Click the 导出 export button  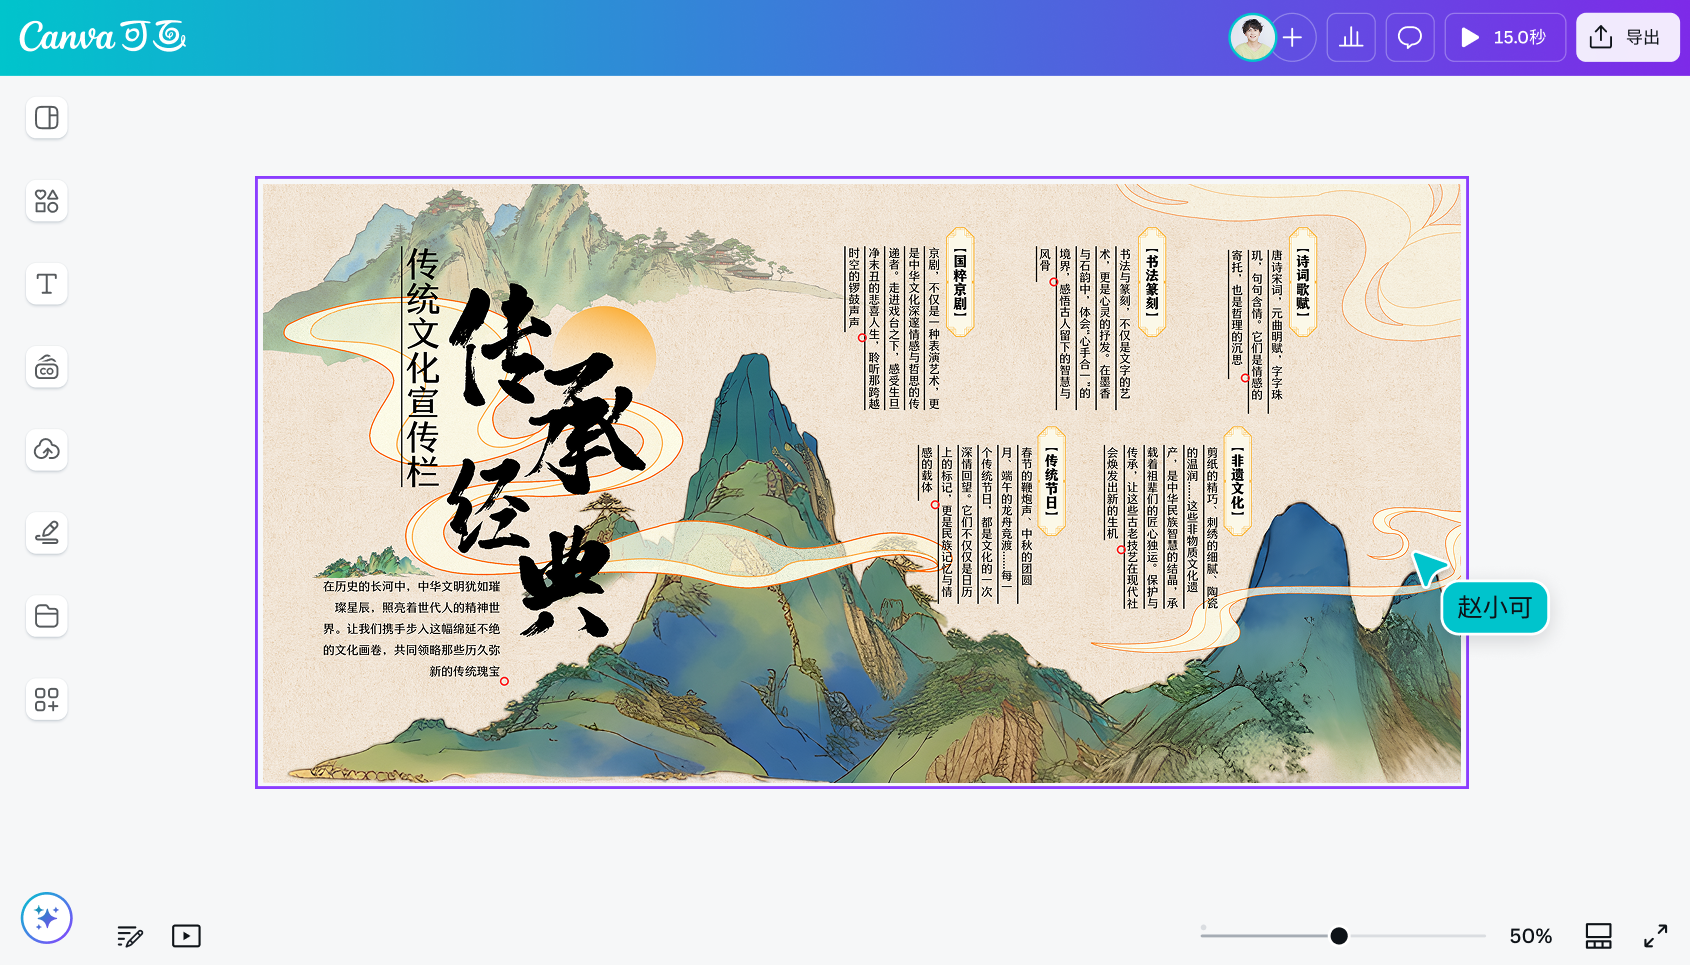[1628, 38]
